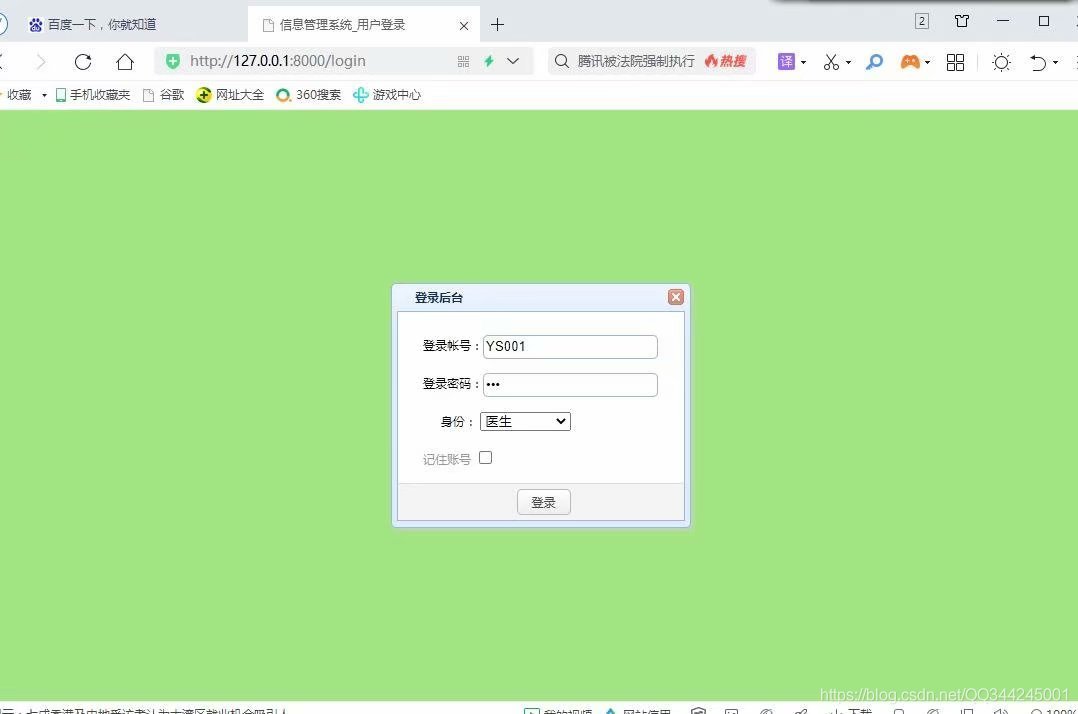
Task: Click the address bar URL 127.0.0.1:8000/login
Action: pos(278,61)
